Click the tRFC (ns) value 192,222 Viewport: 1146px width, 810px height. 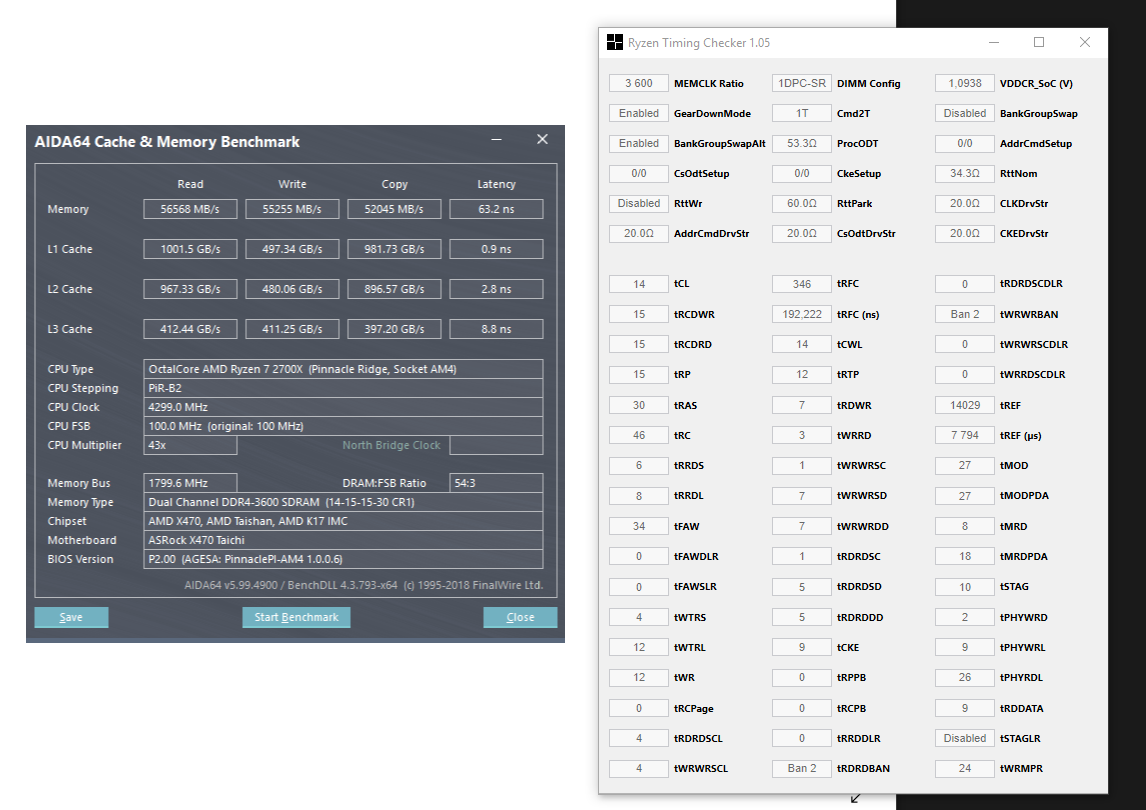802,314
